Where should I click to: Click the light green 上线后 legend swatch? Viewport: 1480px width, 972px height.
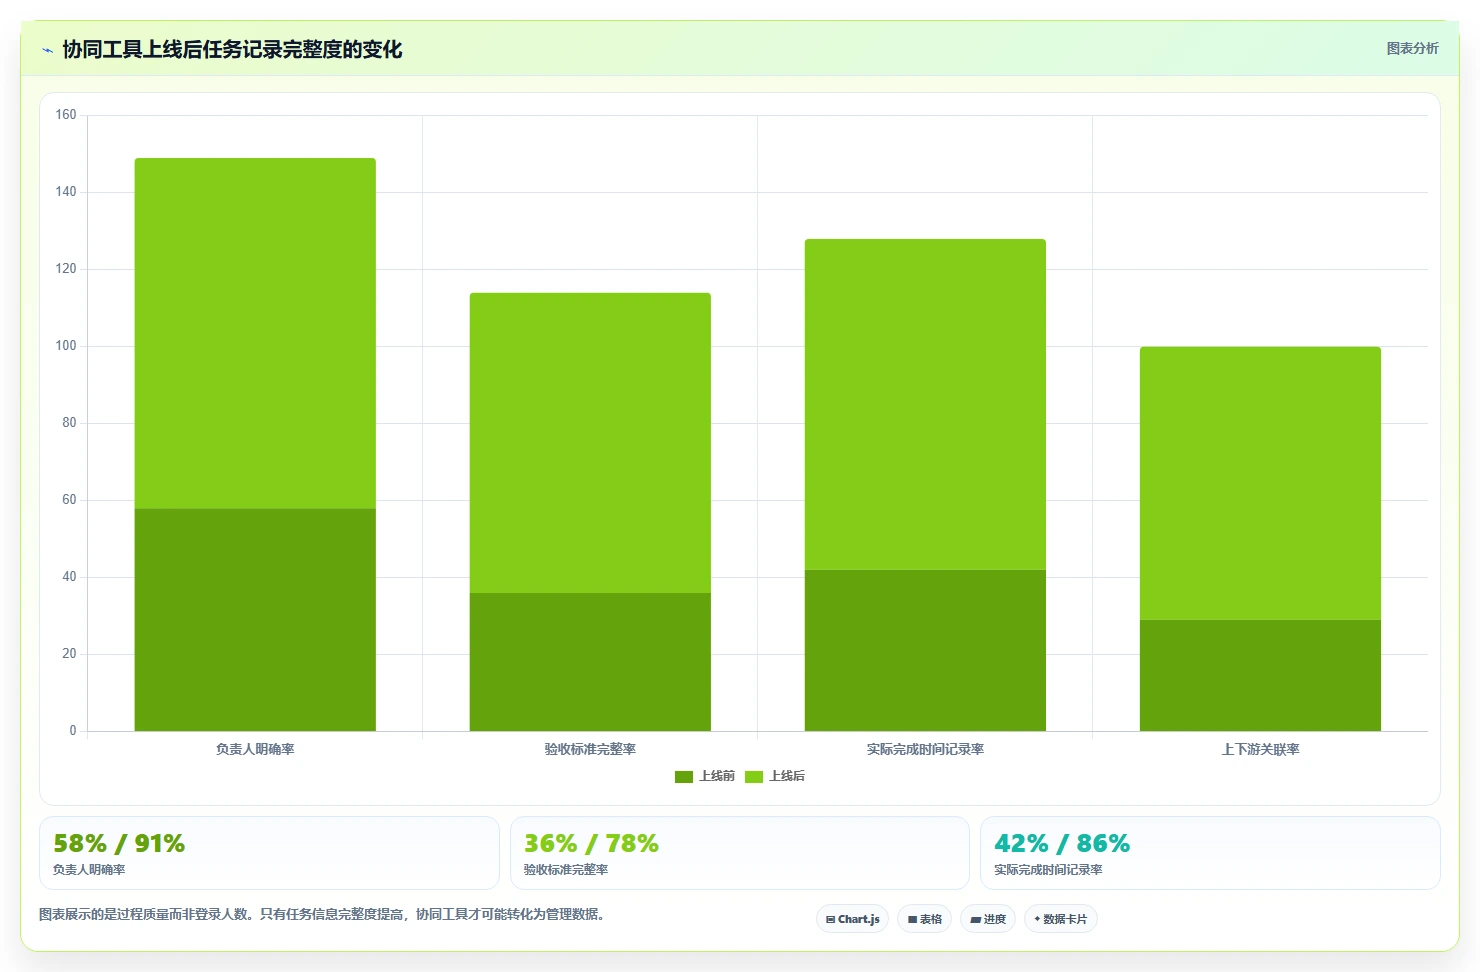click(x=754, y=777)
